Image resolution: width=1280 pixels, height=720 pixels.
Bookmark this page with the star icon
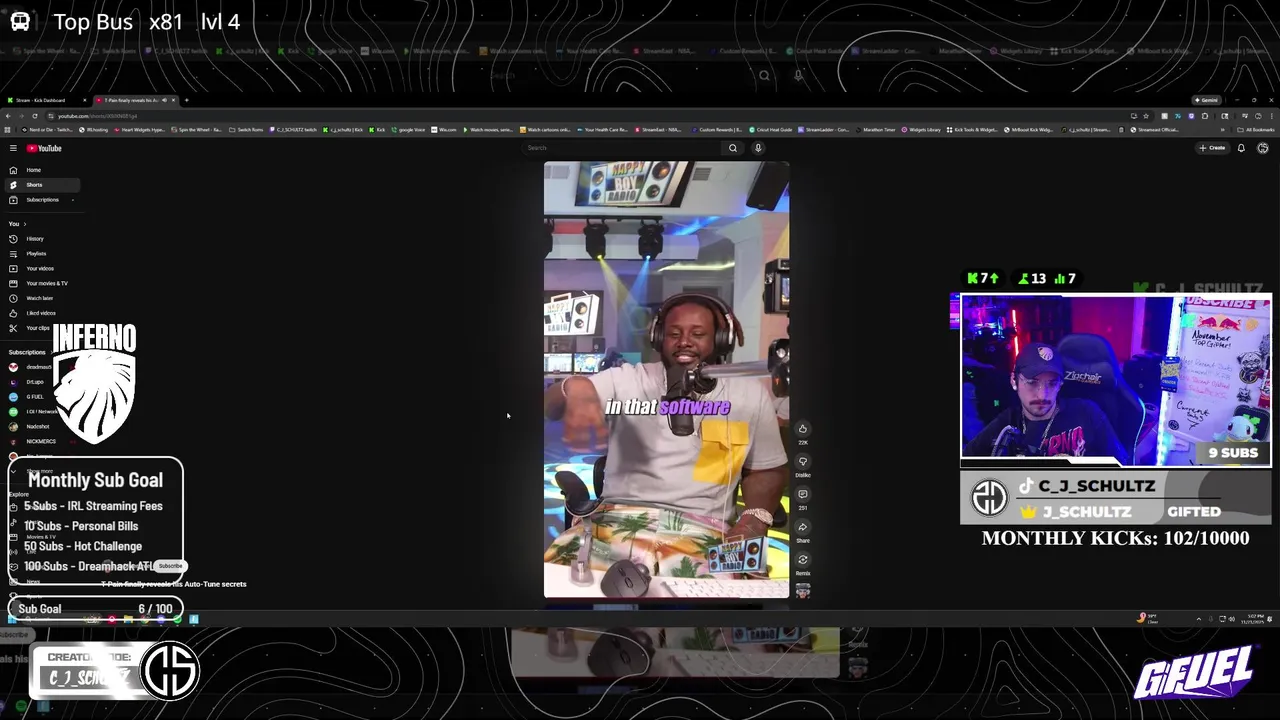pos(1146,116)
